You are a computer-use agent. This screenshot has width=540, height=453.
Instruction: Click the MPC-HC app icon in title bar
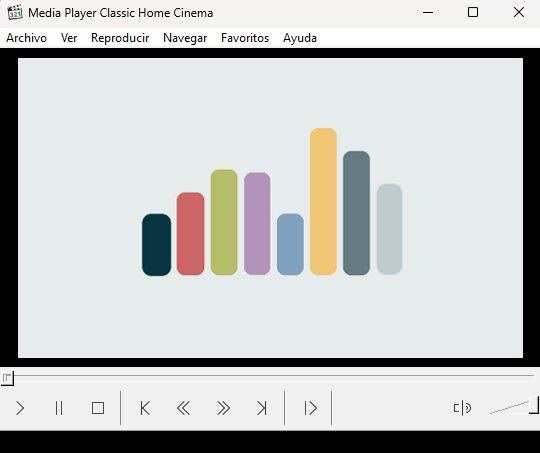click(x=15, y=12)
